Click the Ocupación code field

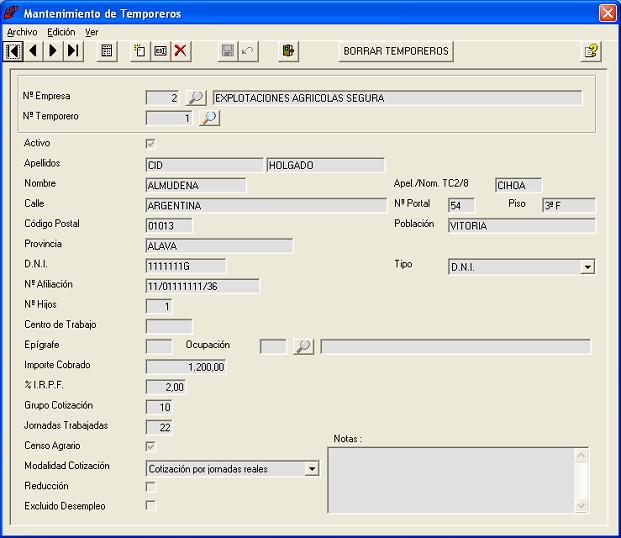pos(273,347)
